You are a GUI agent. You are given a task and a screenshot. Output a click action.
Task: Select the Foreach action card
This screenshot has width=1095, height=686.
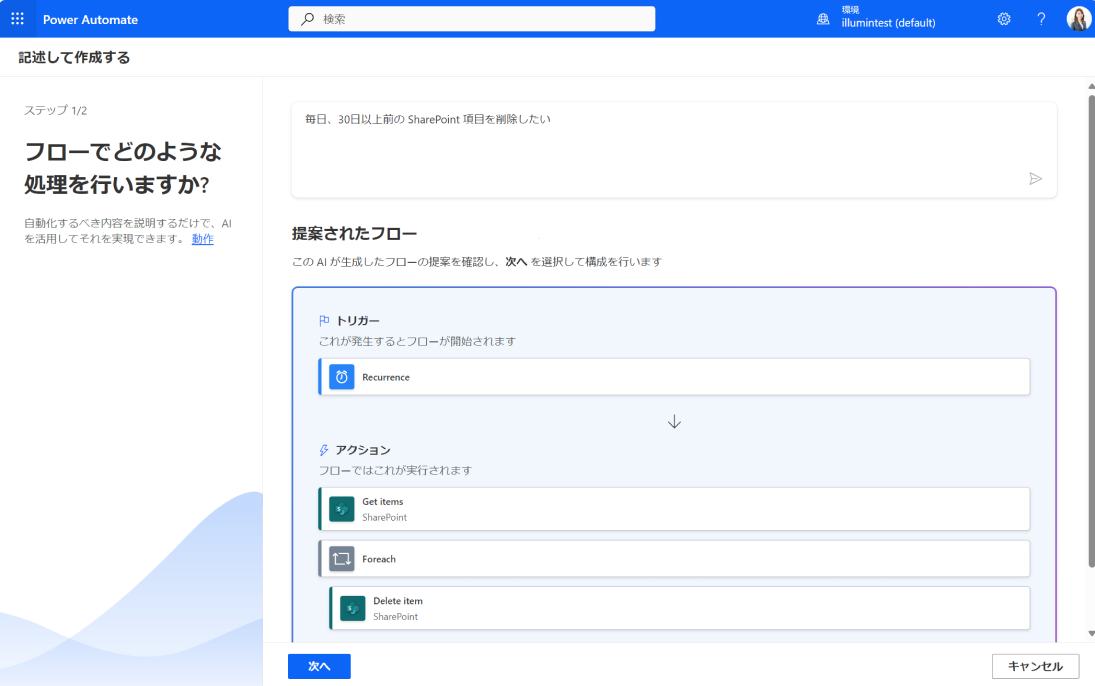pos(674,559)
